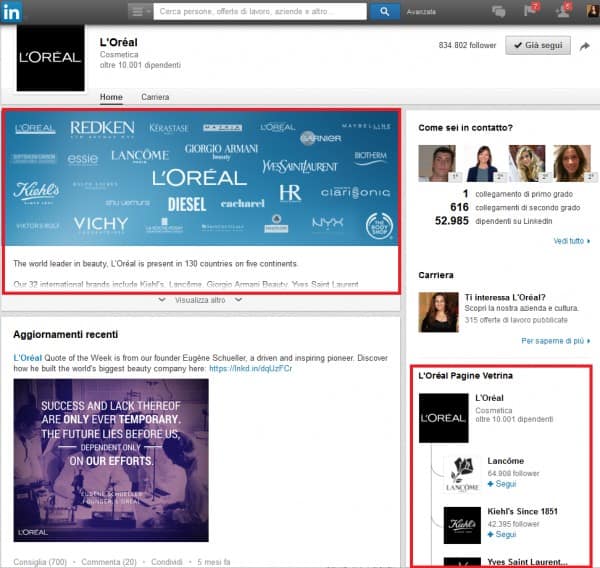Click Ti interessa L'Oréal? heading

point(505,297)
